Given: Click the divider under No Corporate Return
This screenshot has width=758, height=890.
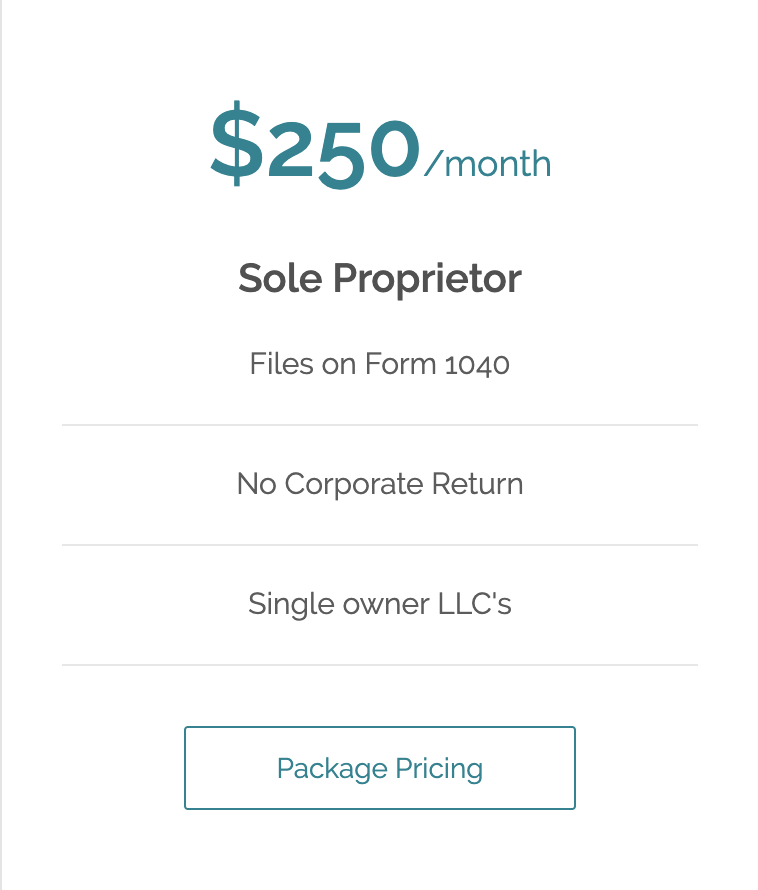Looking at the screenshot, I should [x=379, y=545].
